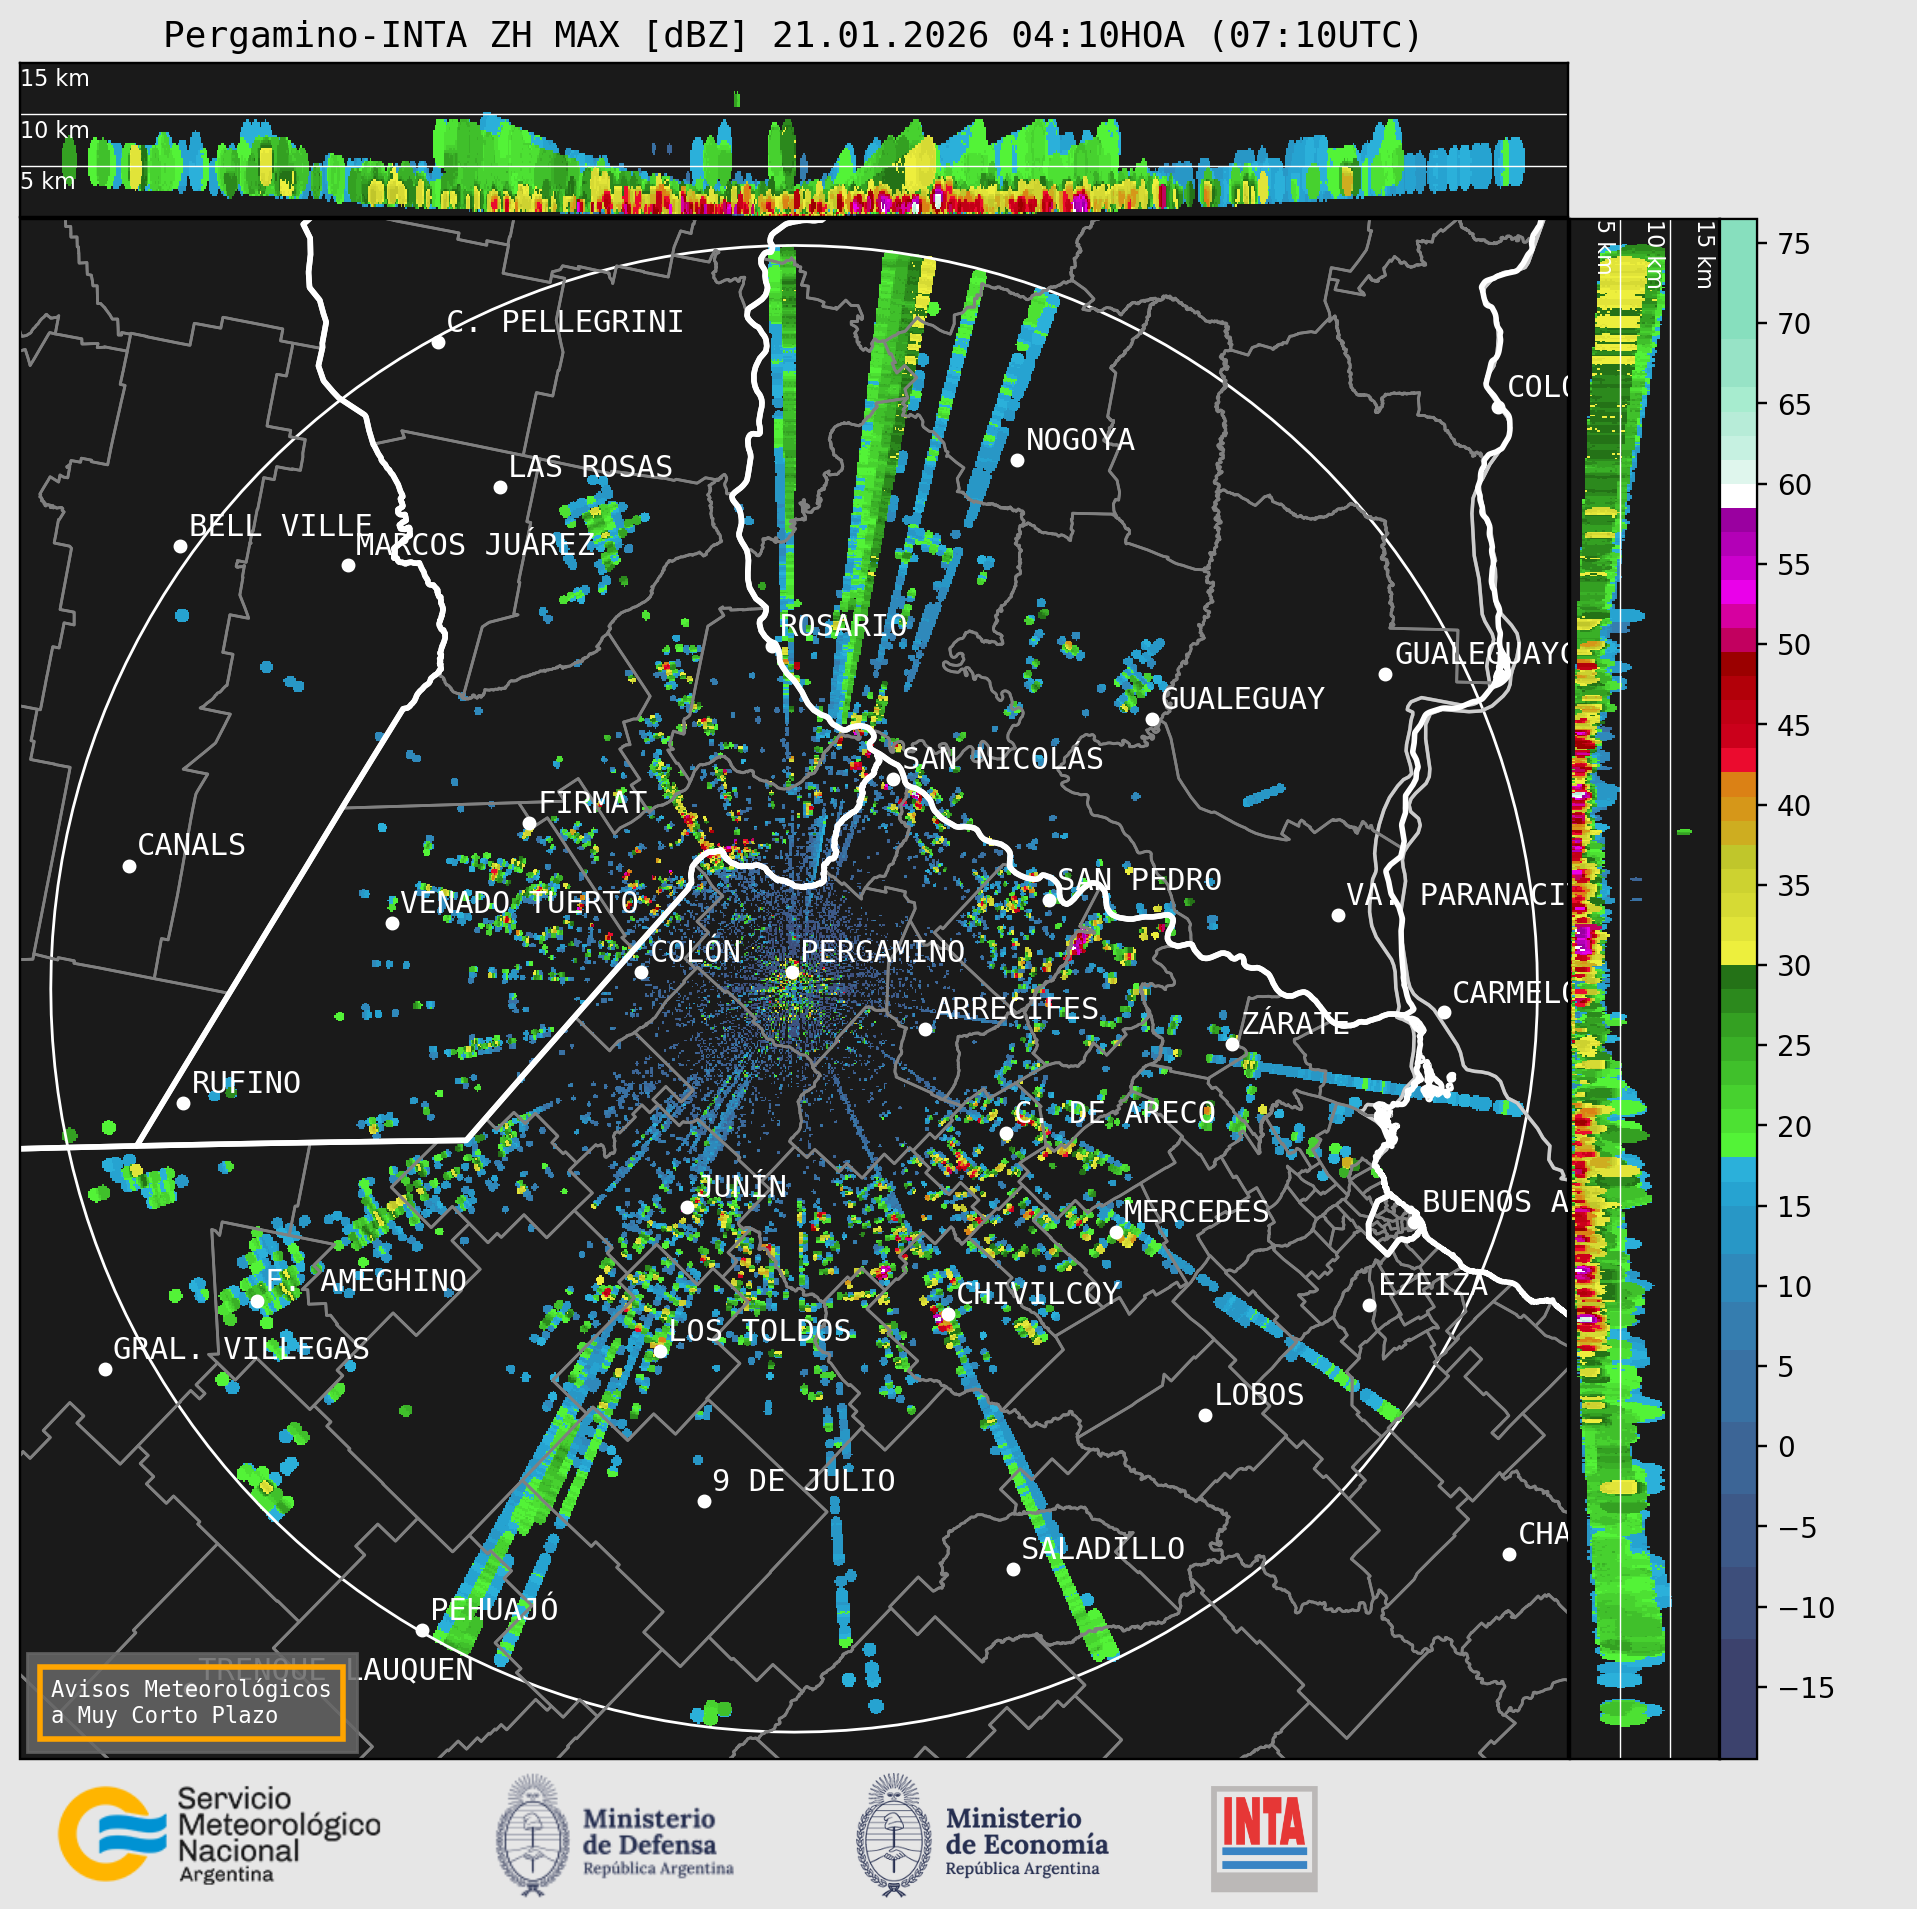Viewport: 1917px width, 1909px height.
Task: Click the COLÓN city label
Action: pos(696,951)
